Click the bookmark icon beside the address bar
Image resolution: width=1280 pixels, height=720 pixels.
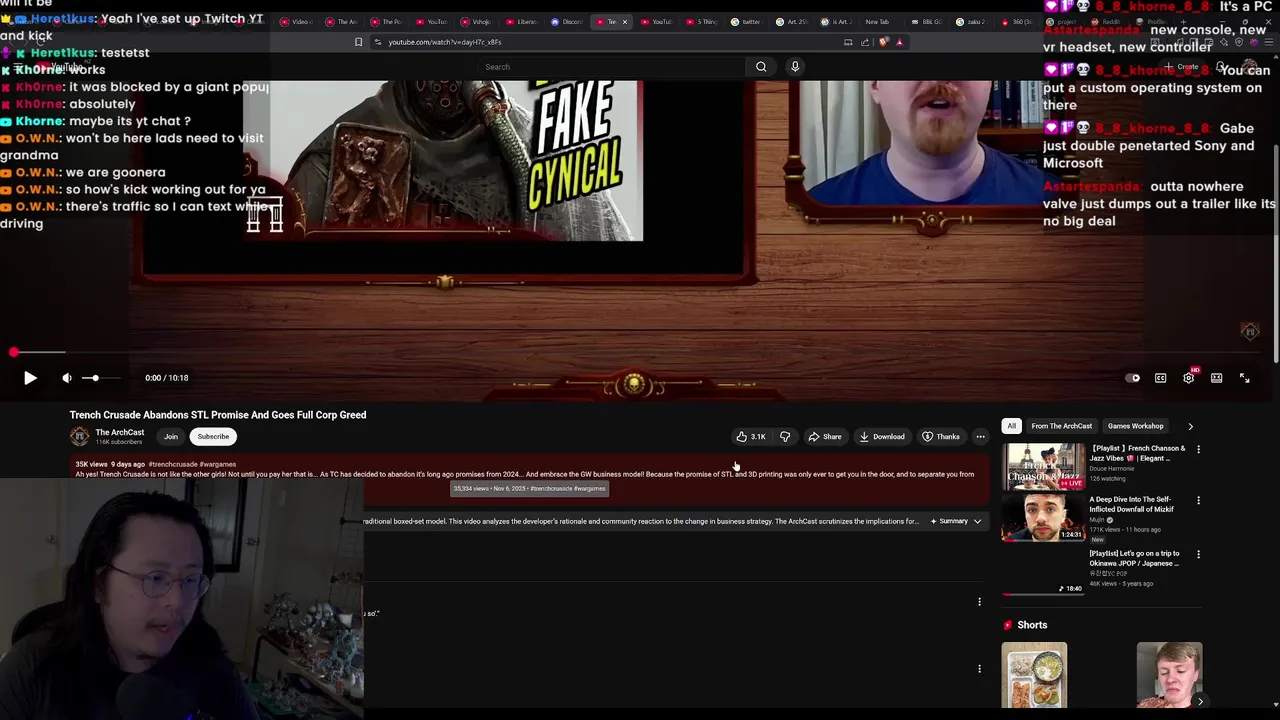click(x=358, y=42)
